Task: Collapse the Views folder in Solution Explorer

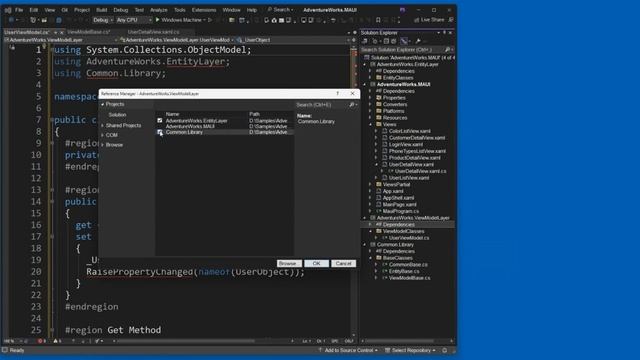Action: (371, 124)
